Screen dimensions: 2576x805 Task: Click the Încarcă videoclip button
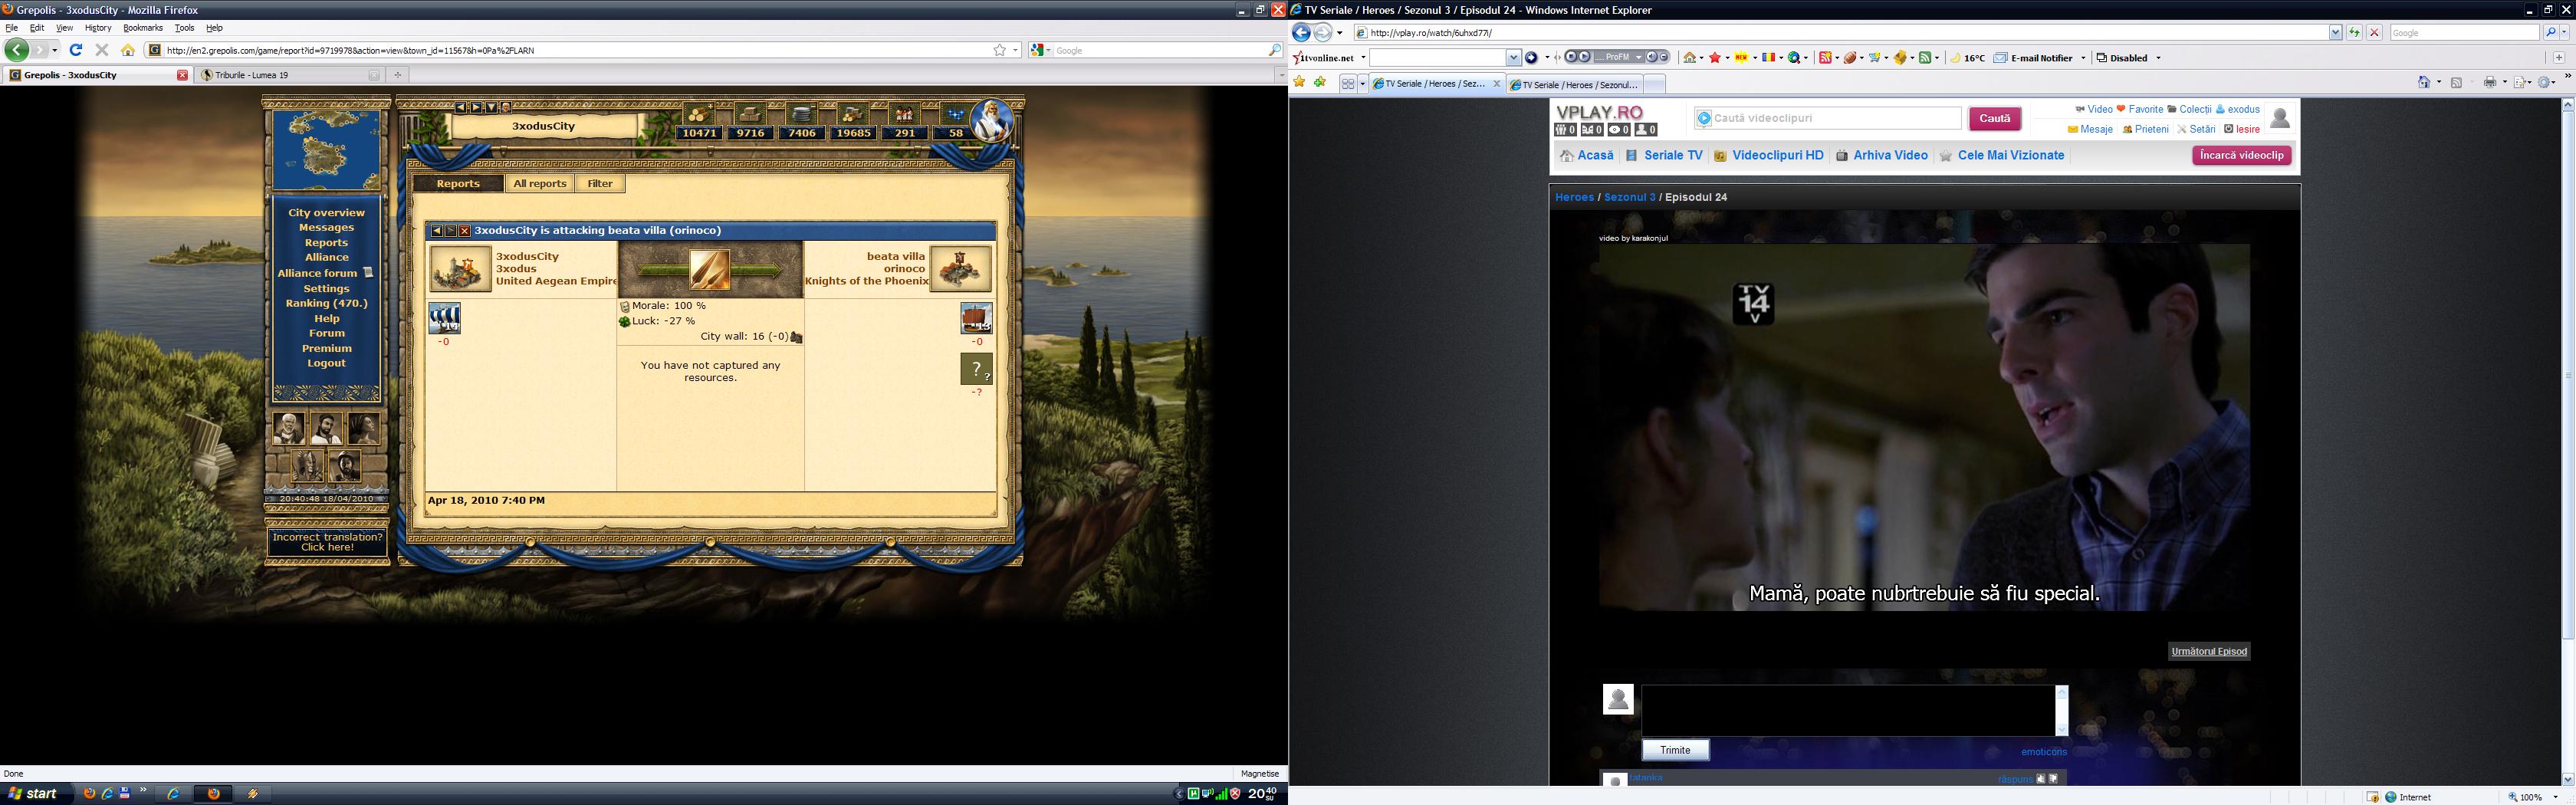(2241, 156)
